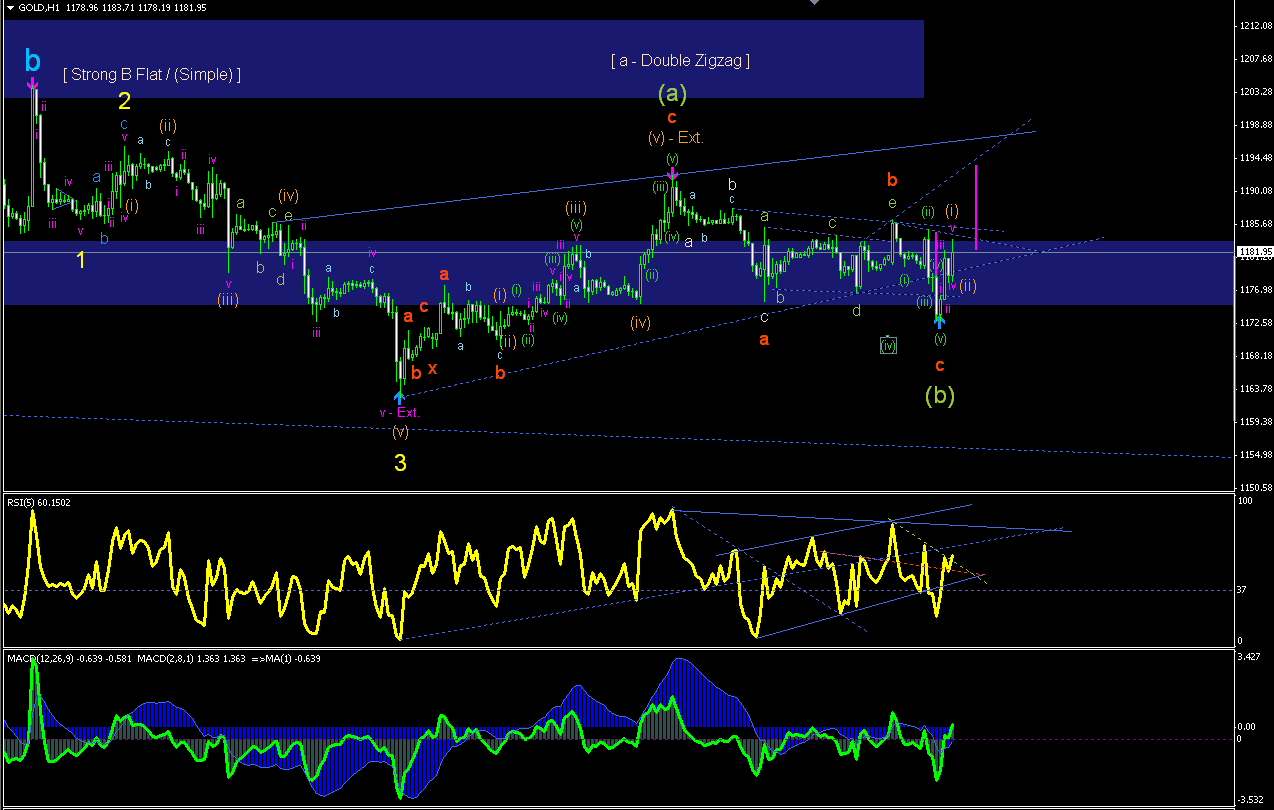Select the '[ Strong B Flat / (Simple) ]' label
This screenshot has width=1274, height=810.
point(151,75)
